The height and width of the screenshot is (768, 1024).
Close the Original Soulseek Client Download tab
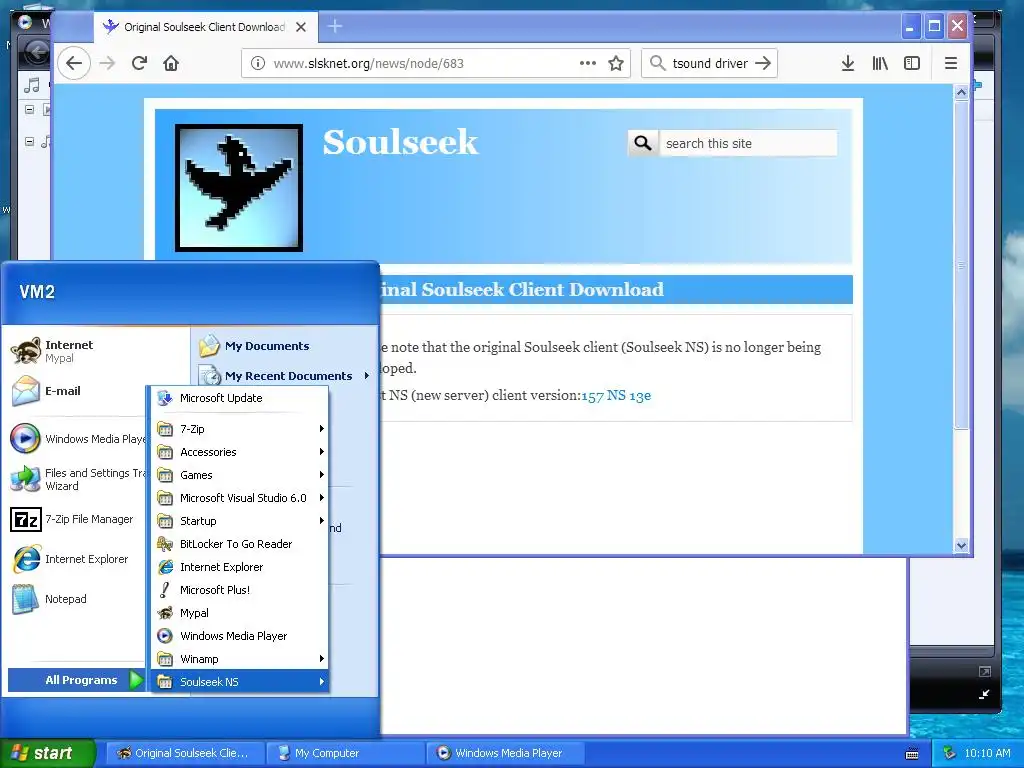(301, 27)
